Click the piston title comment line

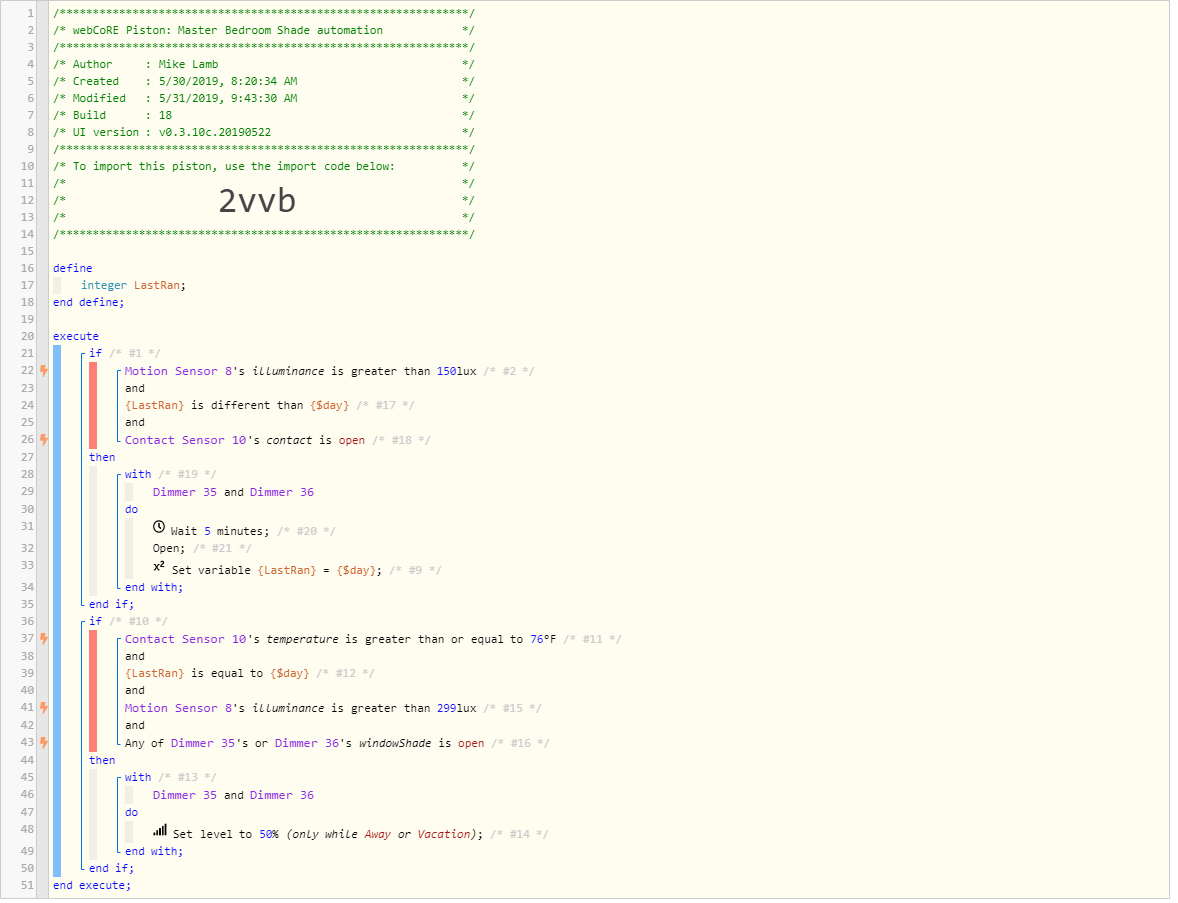click(264, 31)
